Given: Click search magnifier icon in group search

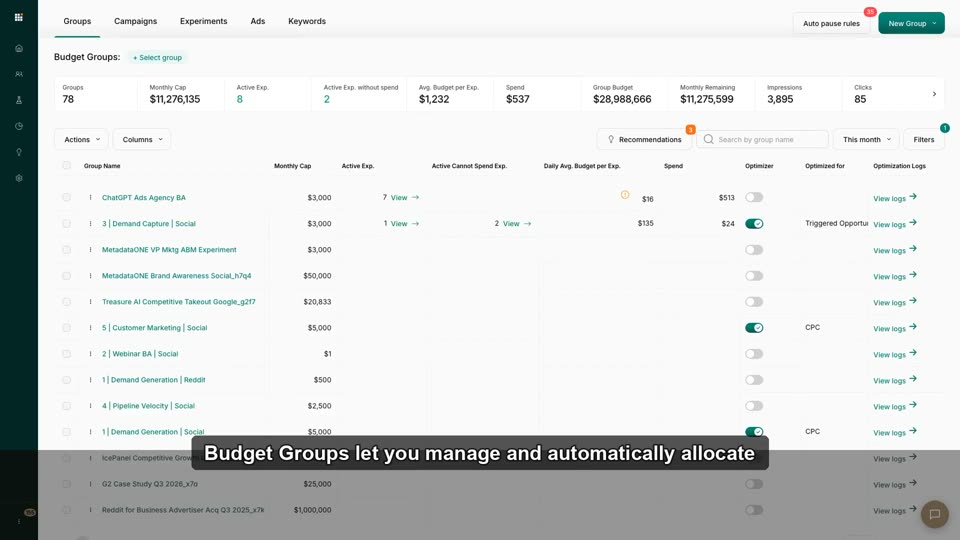Looking at the screenshot, I should [x=708, y=139].
